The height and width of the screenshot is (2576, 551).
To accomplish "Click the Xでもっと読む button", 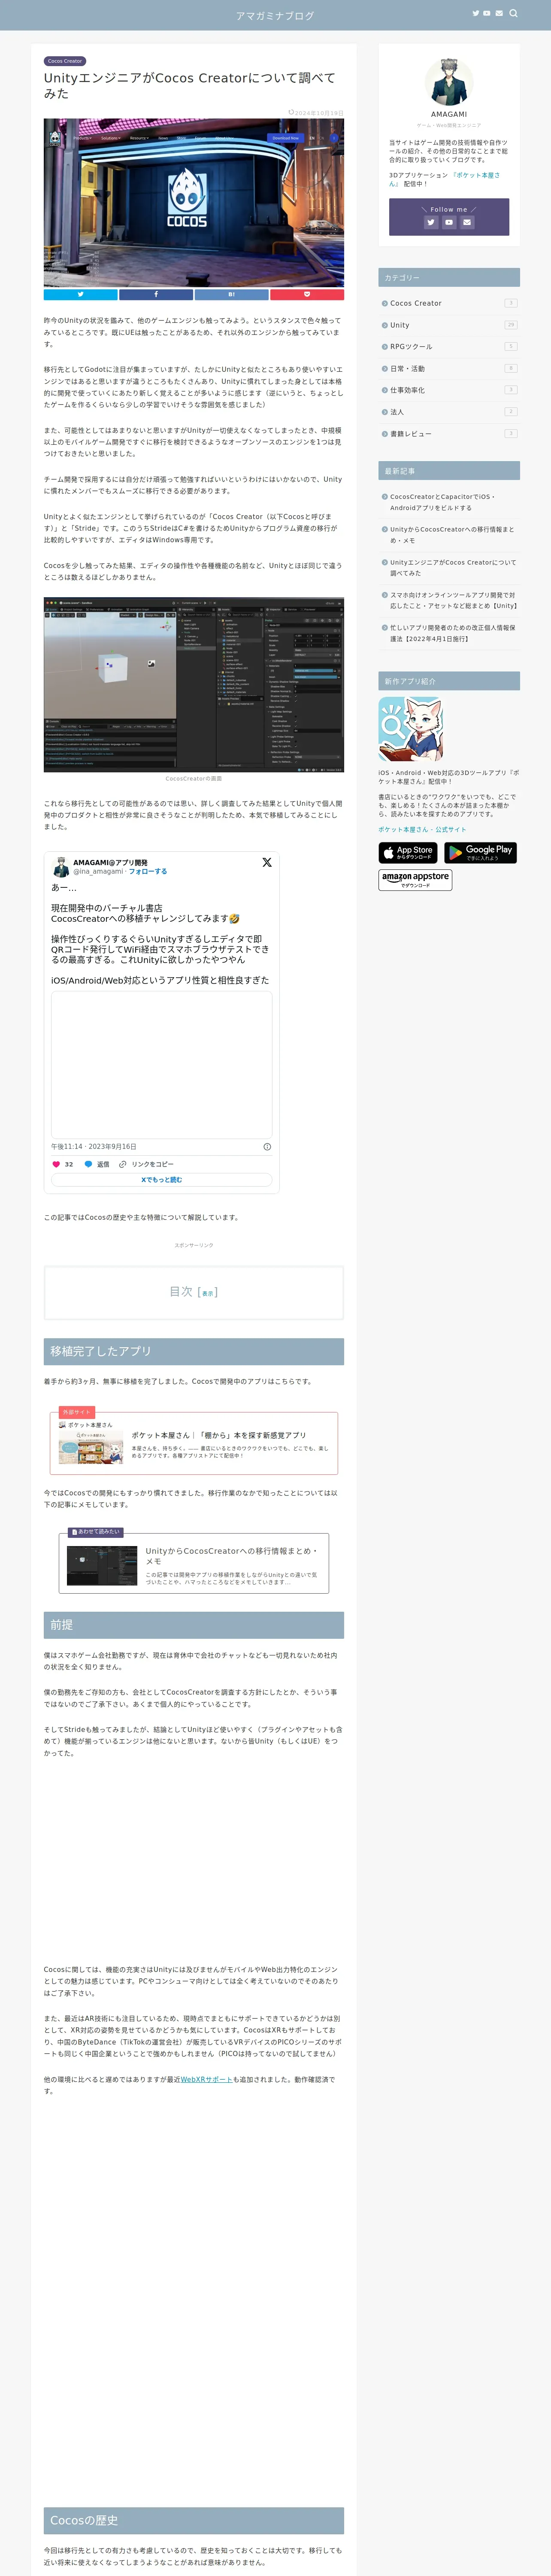I will (162, 1180).
